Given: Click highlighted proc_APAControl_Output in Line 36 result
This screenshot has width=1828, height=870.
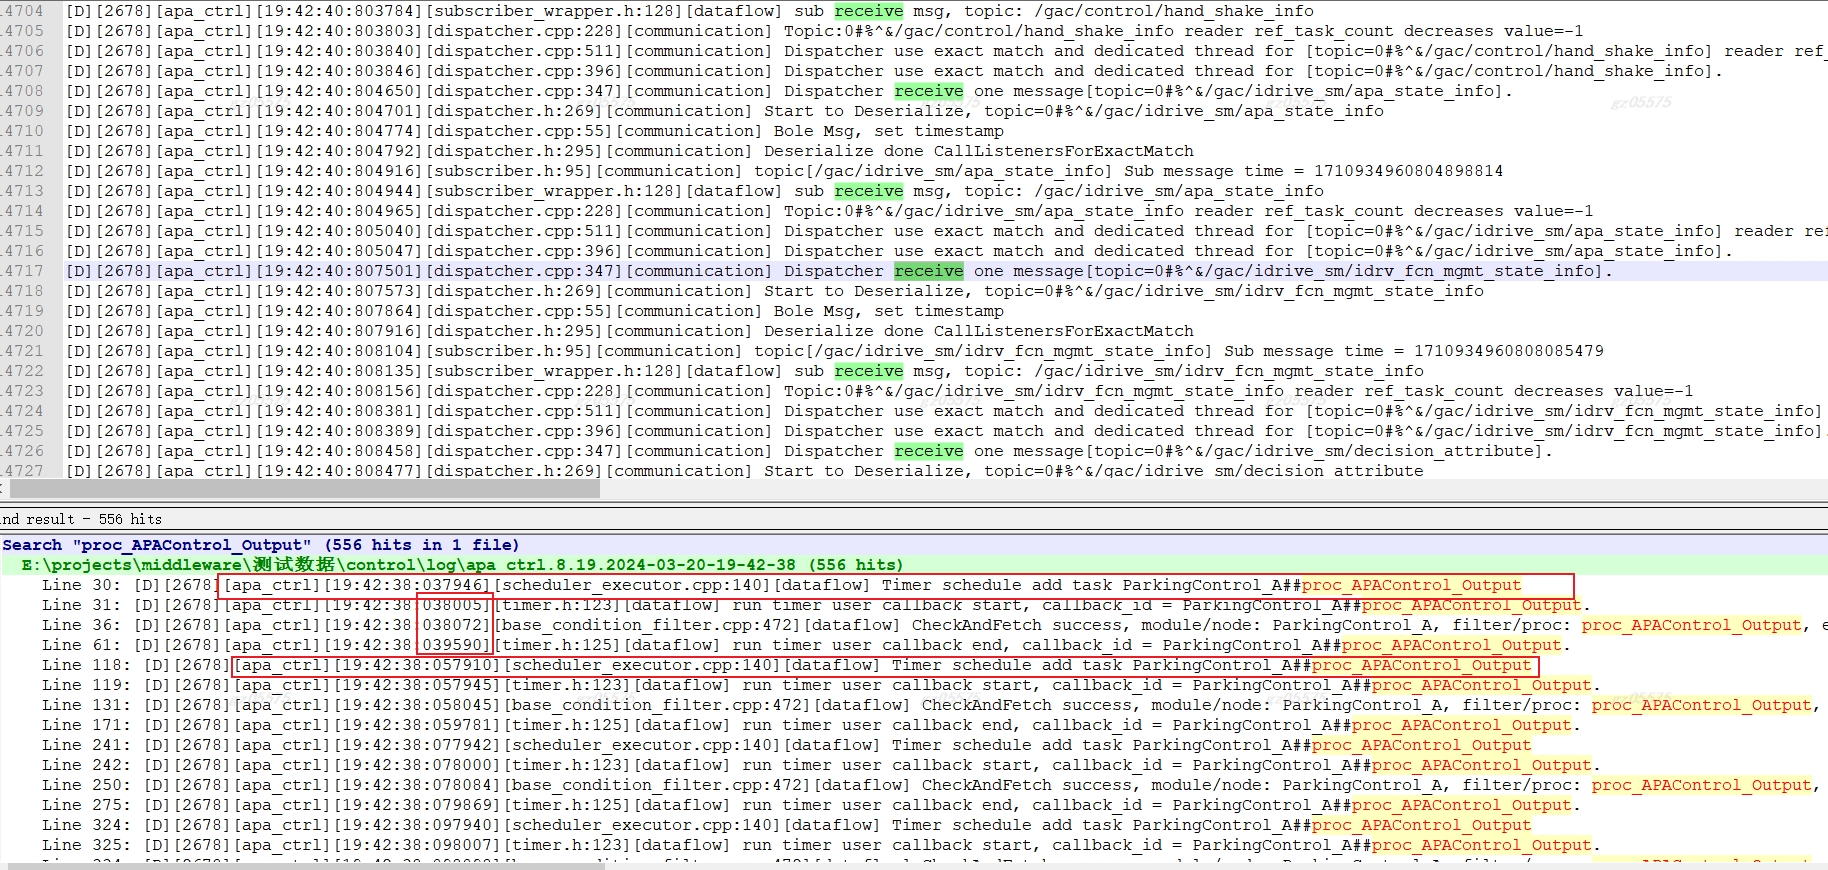Looking at the screenshot, I should point(1690,625).
